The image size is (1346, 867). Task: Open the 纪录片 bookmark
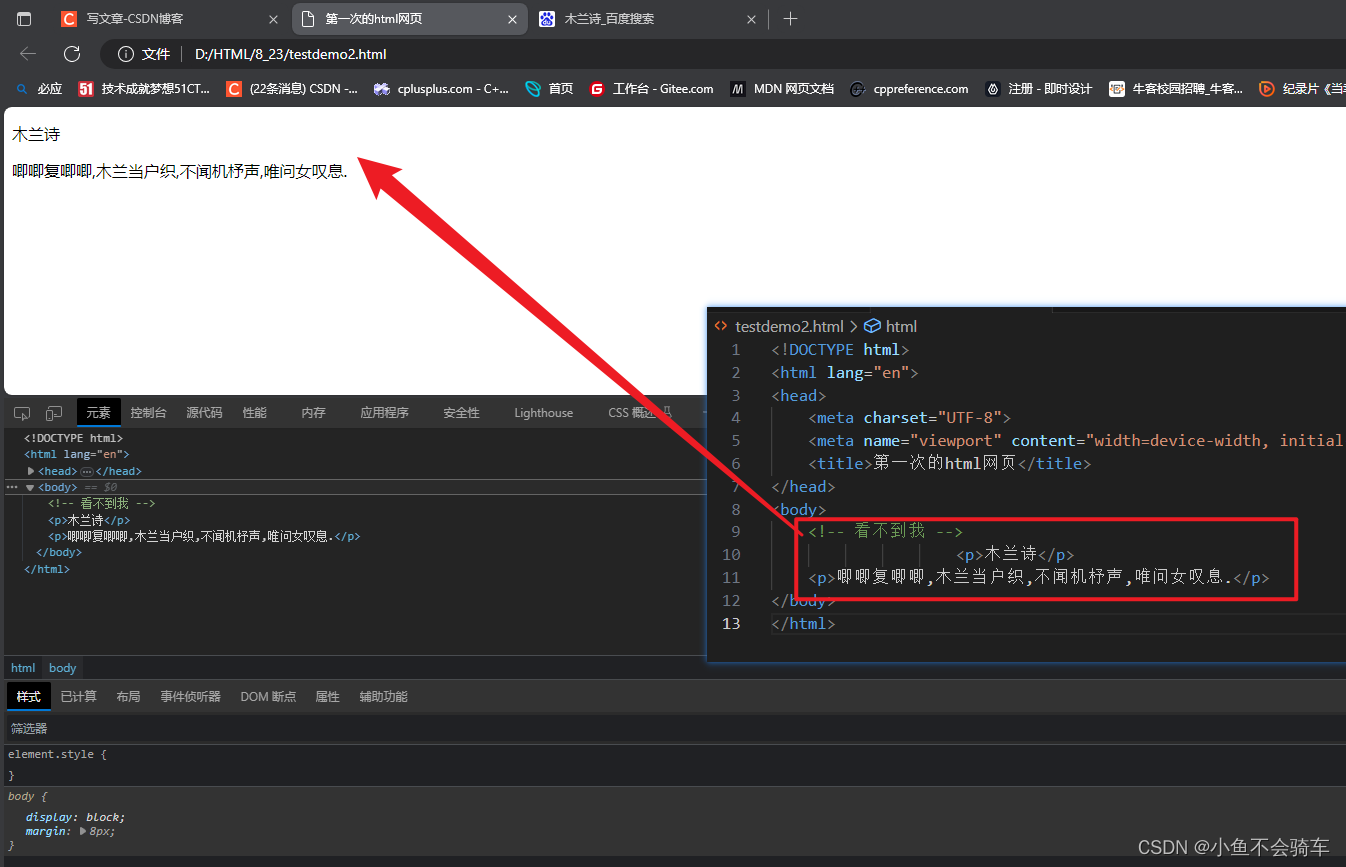[x=1301, y=89]
